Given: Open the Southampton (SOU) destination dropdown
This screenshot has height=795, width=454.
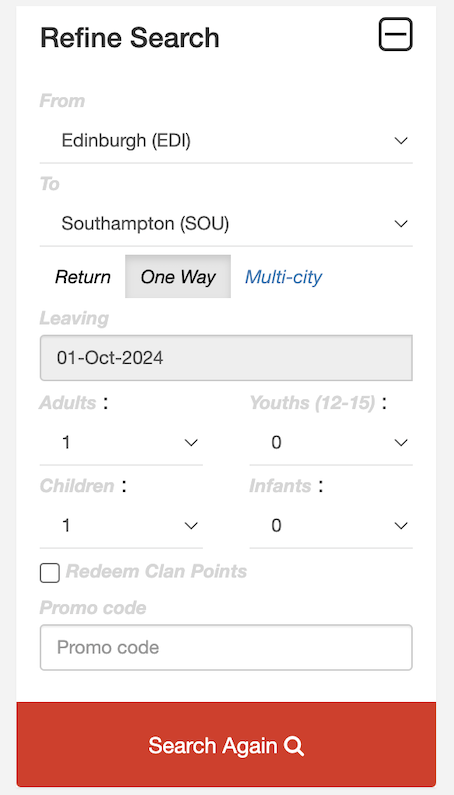Looking at the screenshot, I should (226, 224).
